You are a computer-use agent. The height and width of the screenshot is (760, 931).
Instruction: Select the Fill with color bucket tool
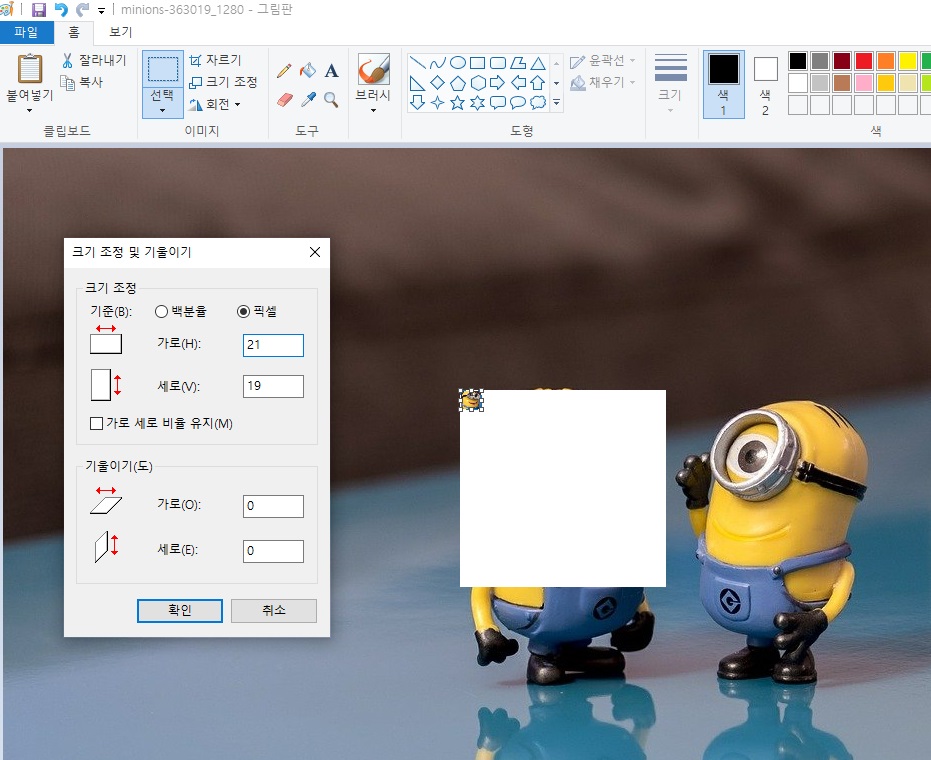click(308, 71)
